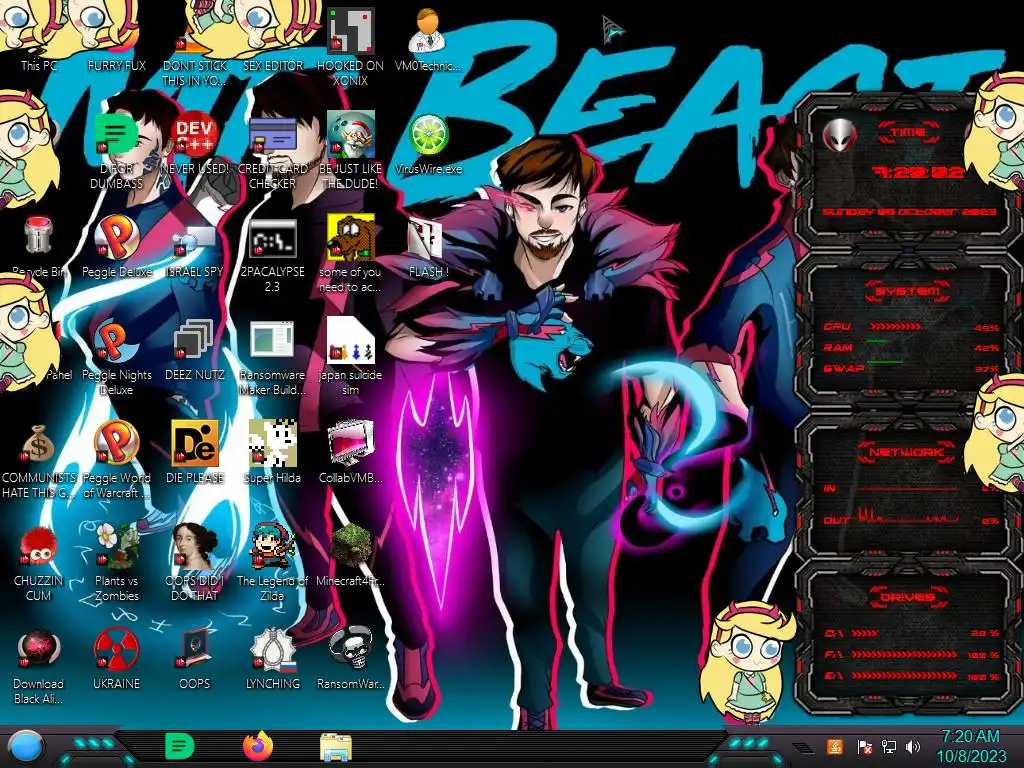Open the orange Java tray icon
Viewport: 1024px width, 768px height.
tap(835, 746)
